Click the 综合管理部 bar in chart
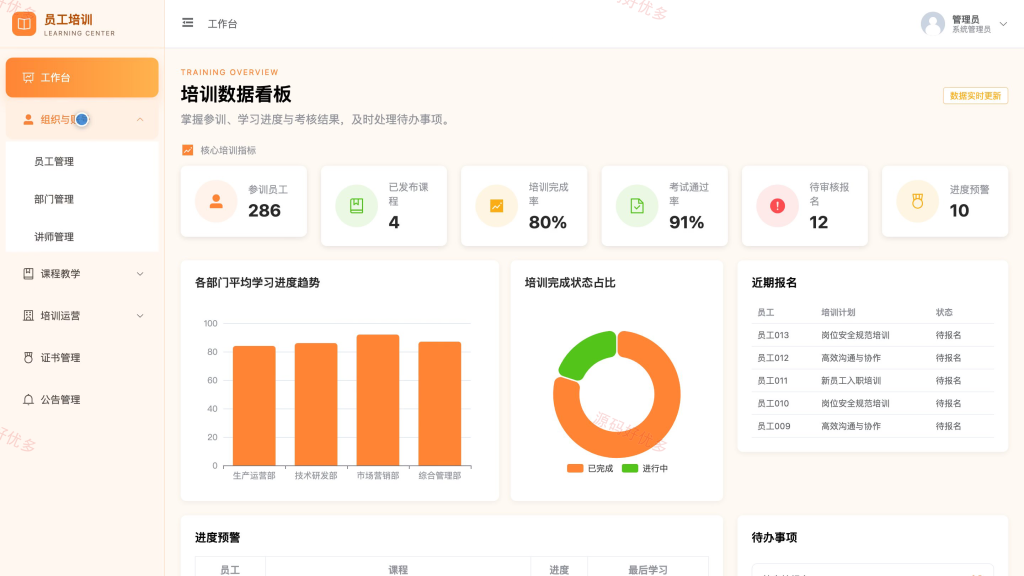The image size is (1024, 576). tap(440, 404)
